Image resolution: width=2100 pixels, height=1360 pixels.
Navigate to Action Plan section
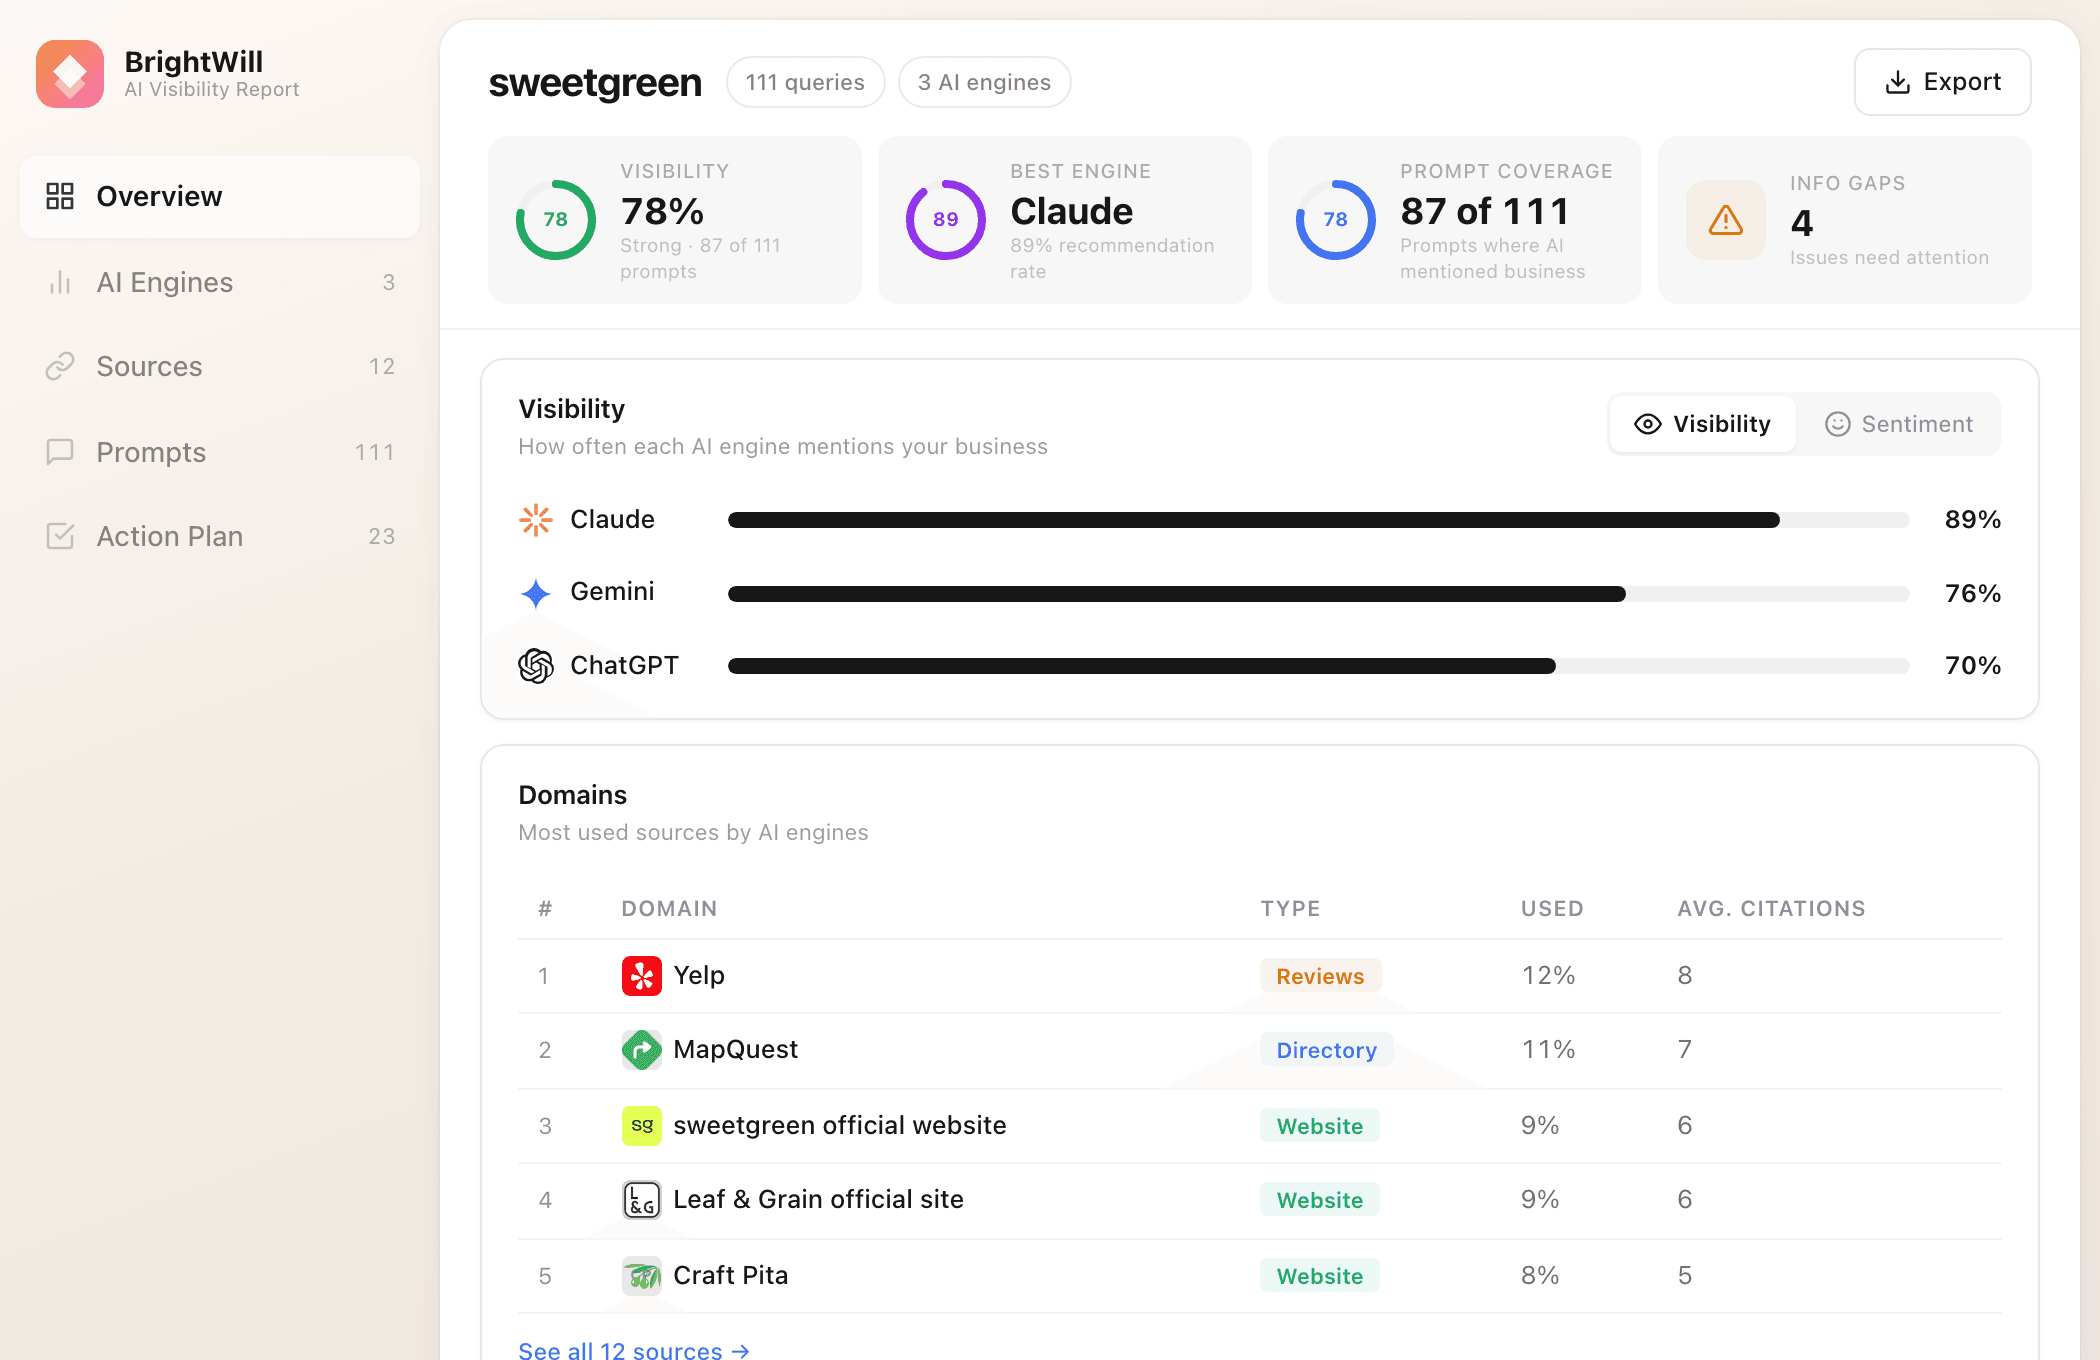tap(220, 537)
